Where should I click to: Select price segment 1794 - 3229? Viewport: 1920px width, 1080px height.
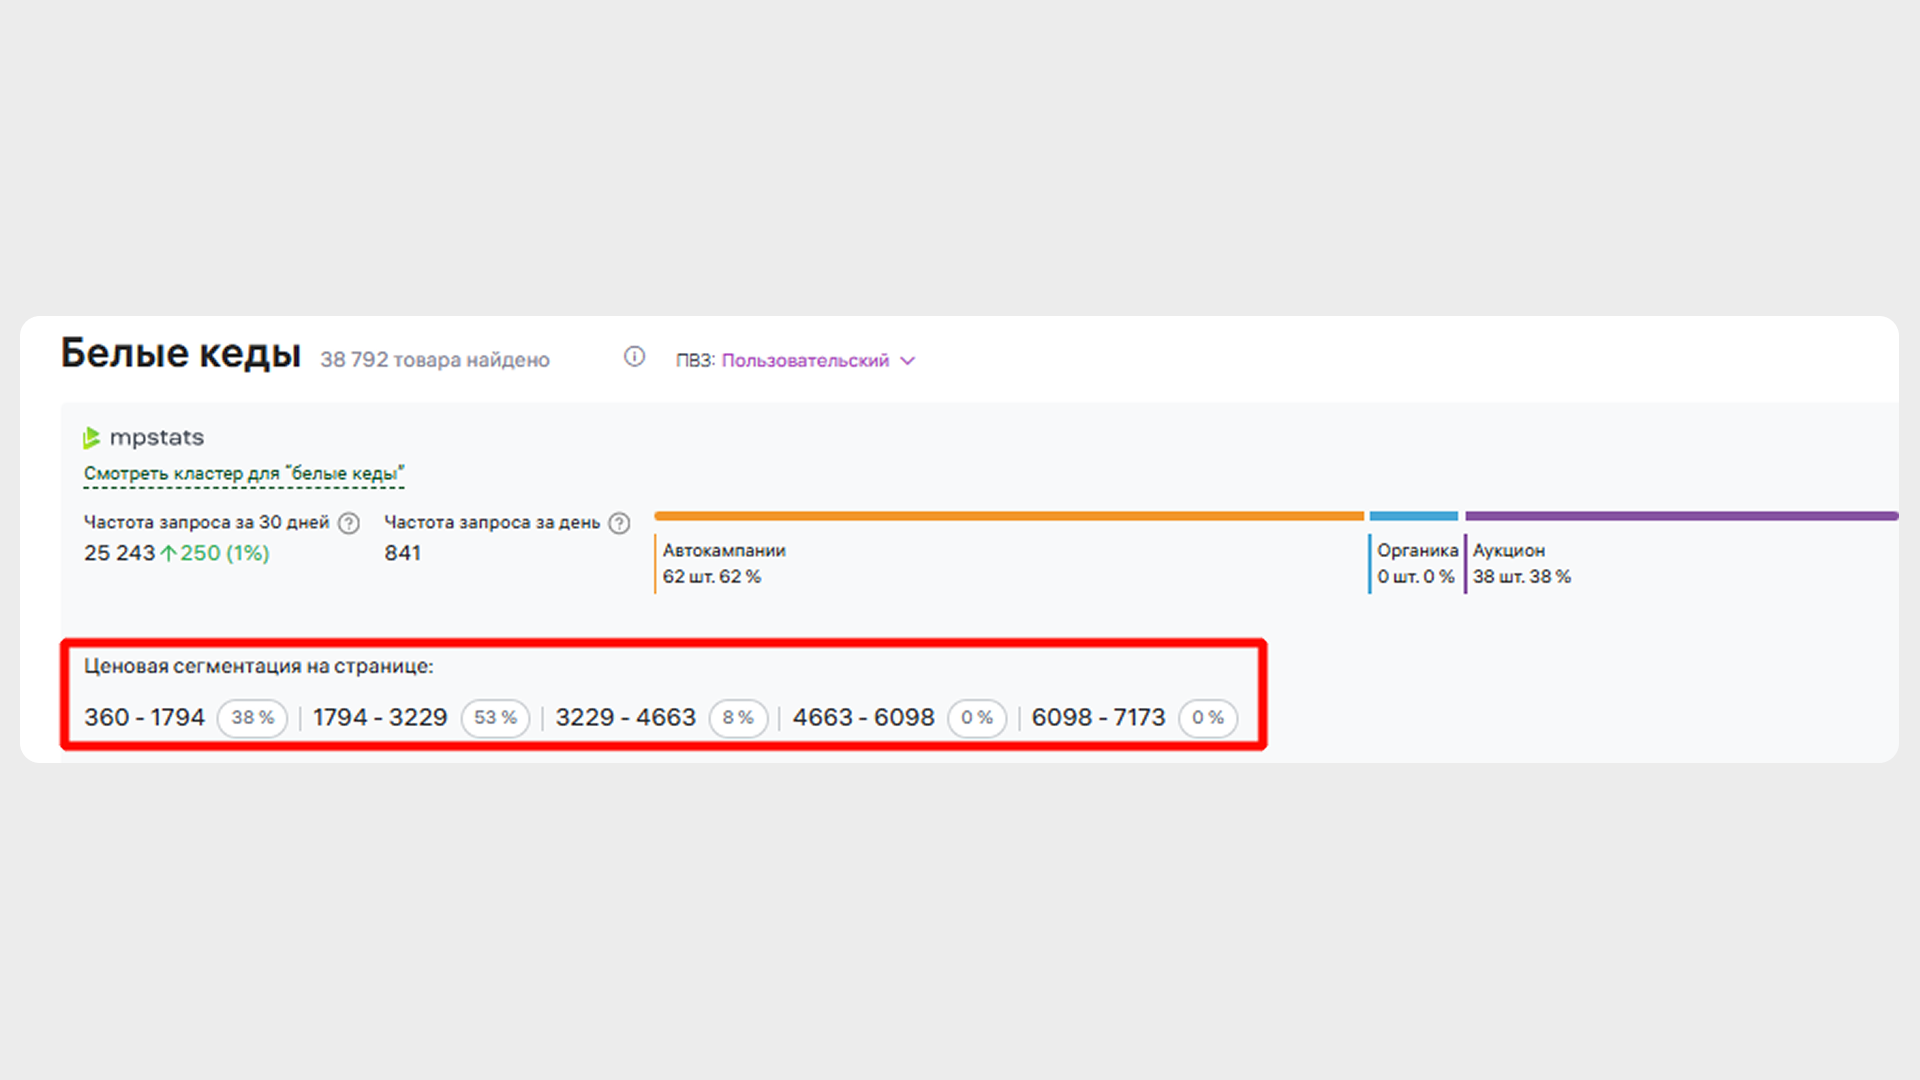[380, 718]
